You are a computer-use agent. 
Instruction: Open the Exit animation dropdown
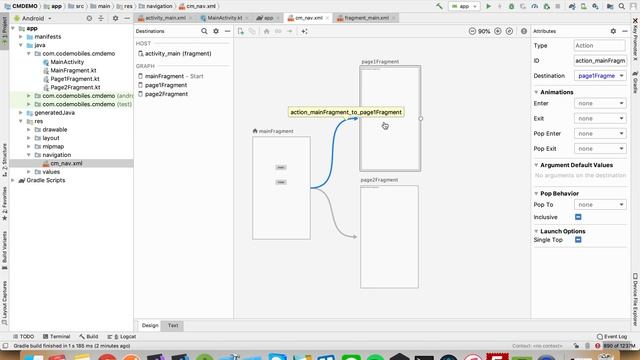(x=600, y=118)
